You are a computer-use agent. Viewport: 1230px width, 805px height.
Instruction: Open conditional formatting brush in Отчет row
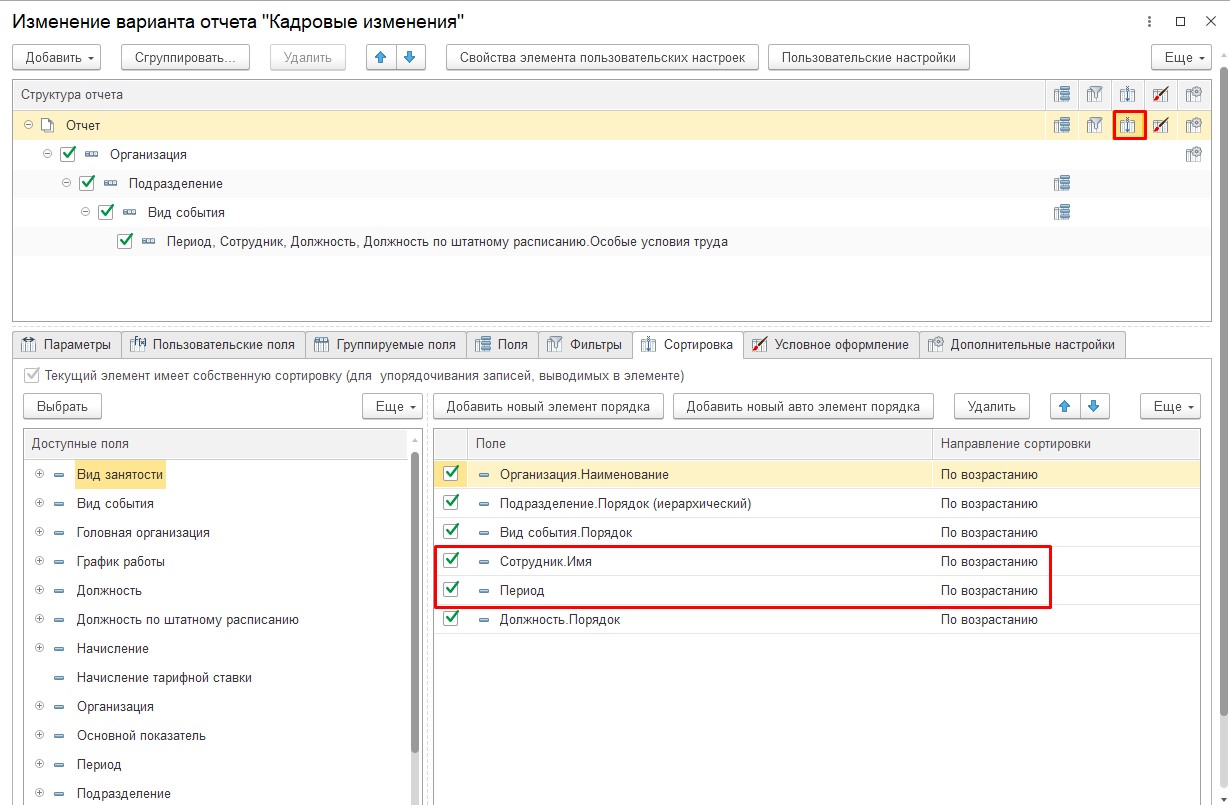(x=1160, y=125)
